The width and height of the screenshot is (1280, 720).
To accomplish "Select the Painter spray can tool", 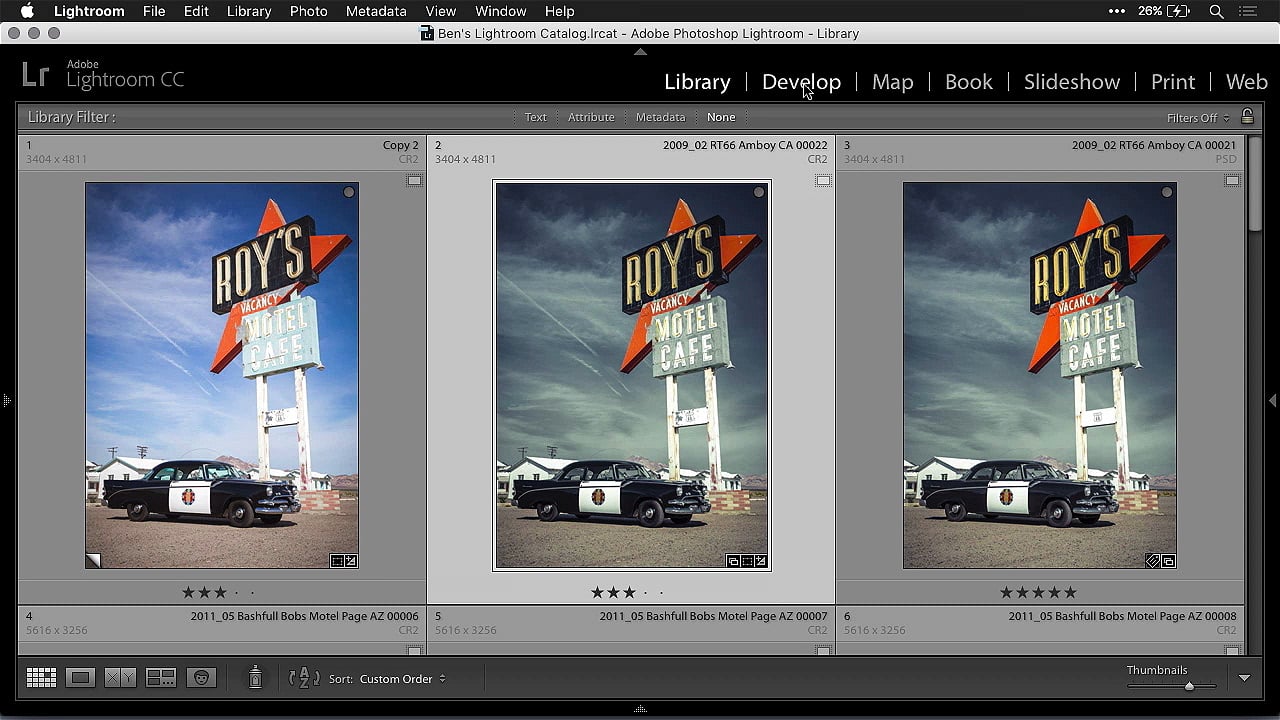I will [255, 678].
